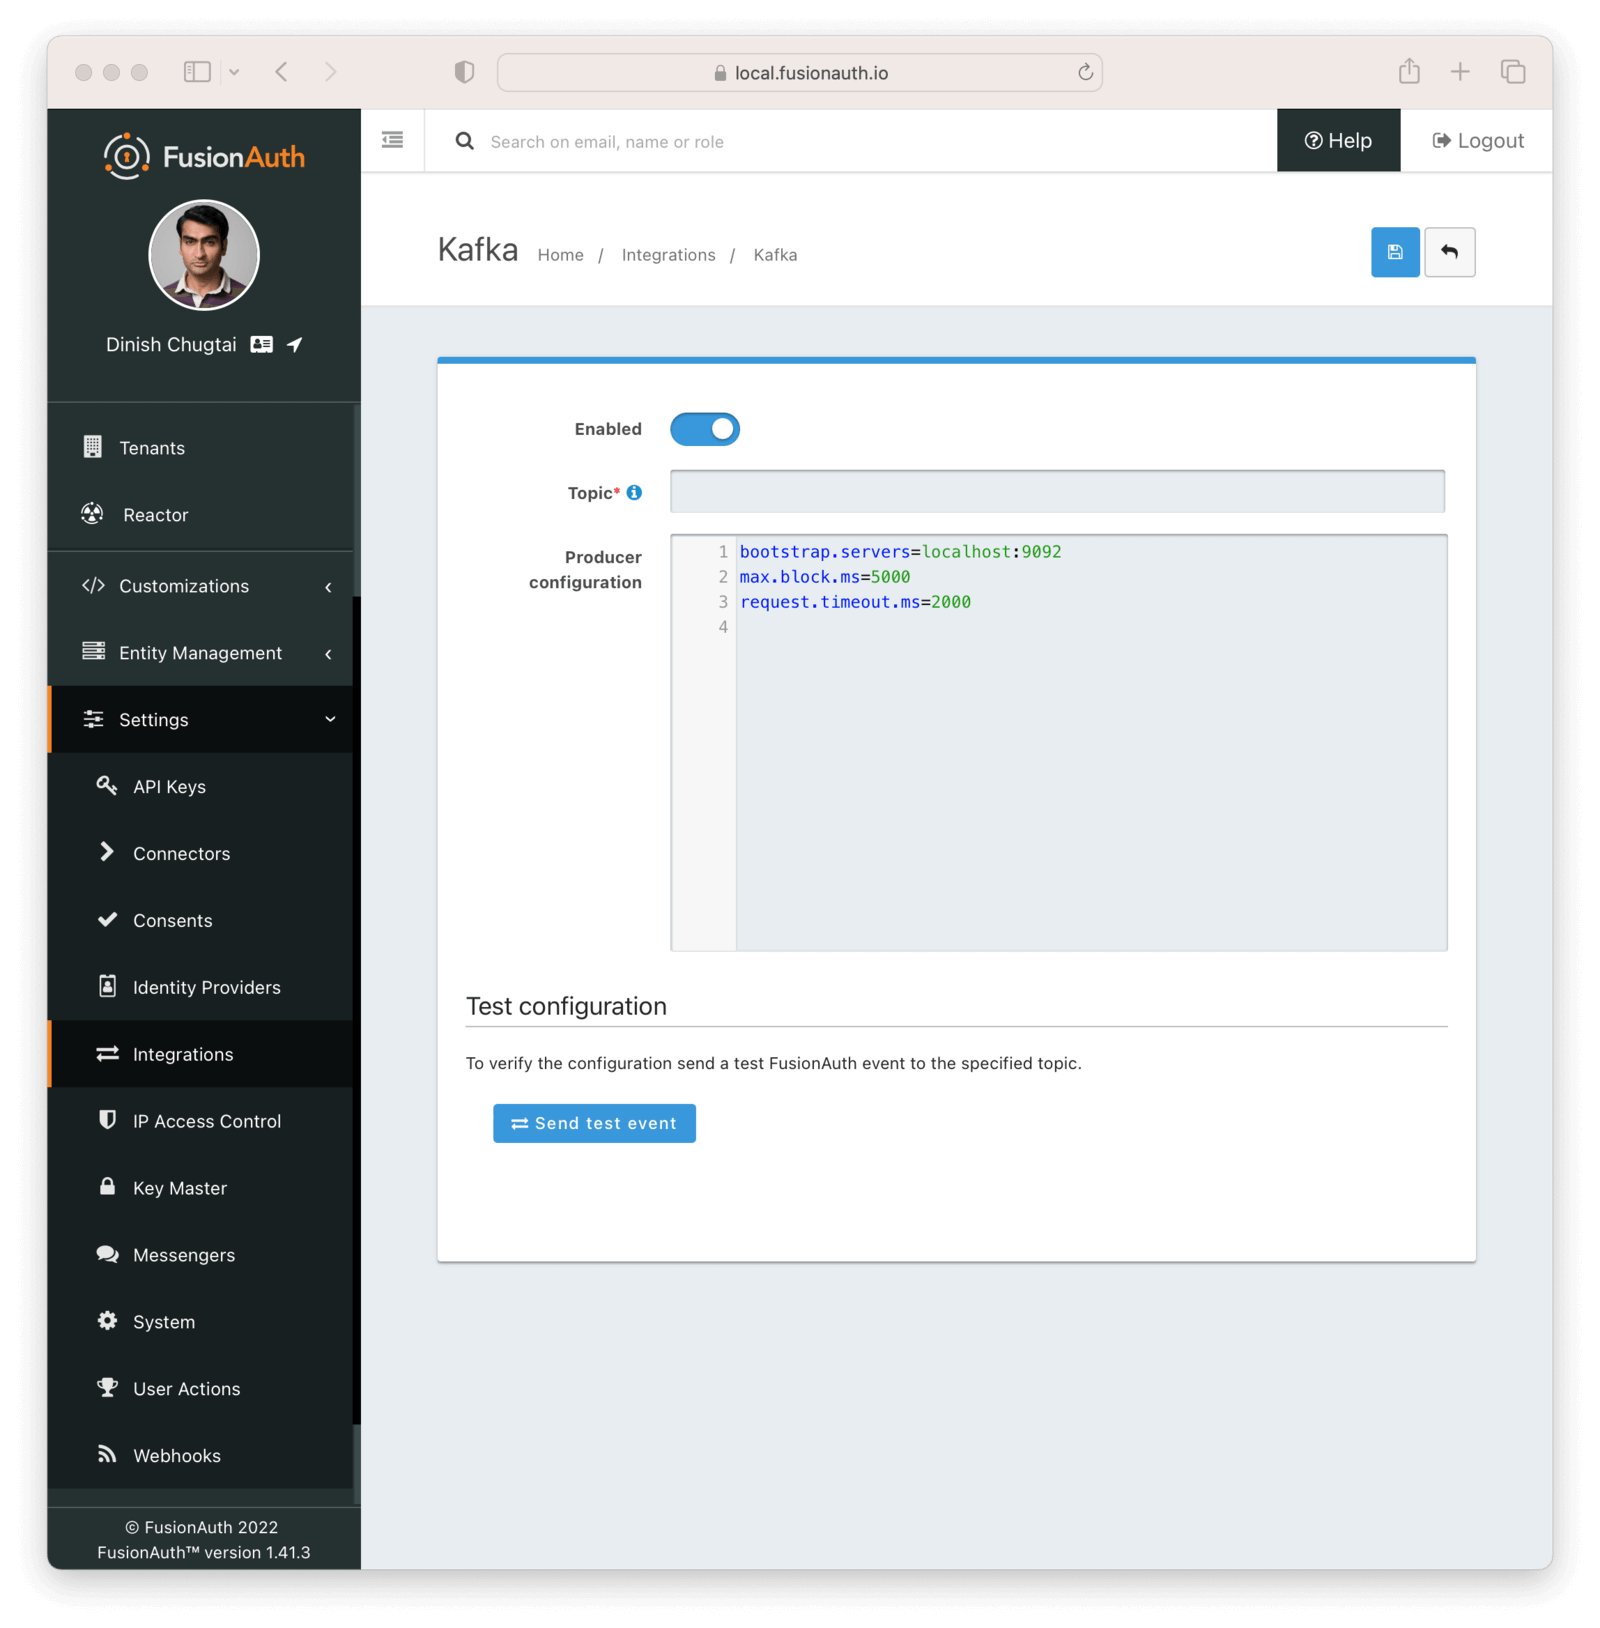This screenshot has height=1628, width=1600.
Task: Collapse the Settings menu
Action: click(200, 720)
